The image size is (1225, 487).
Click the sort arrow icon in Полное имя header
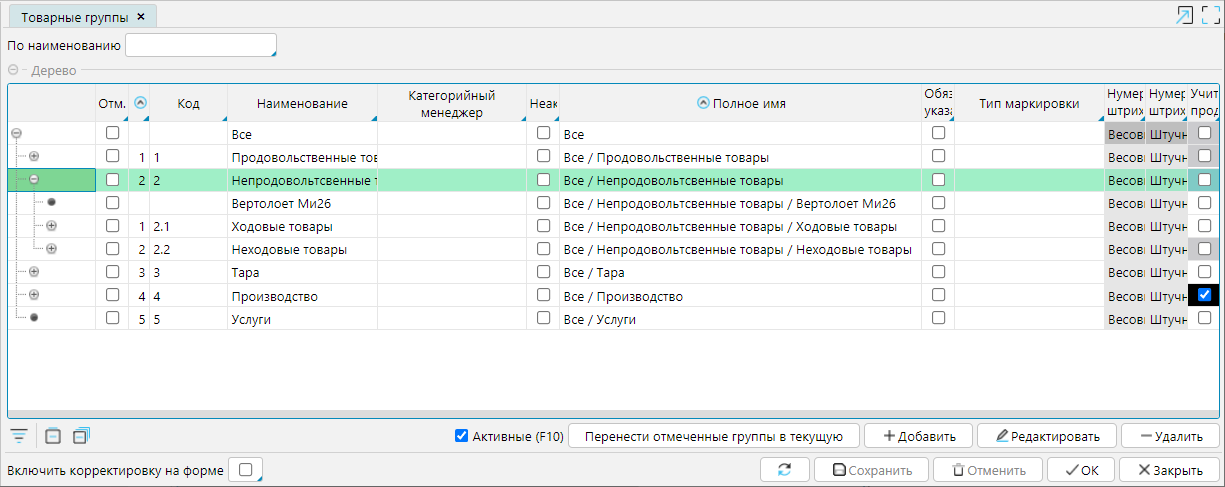(x=702, y=103)
